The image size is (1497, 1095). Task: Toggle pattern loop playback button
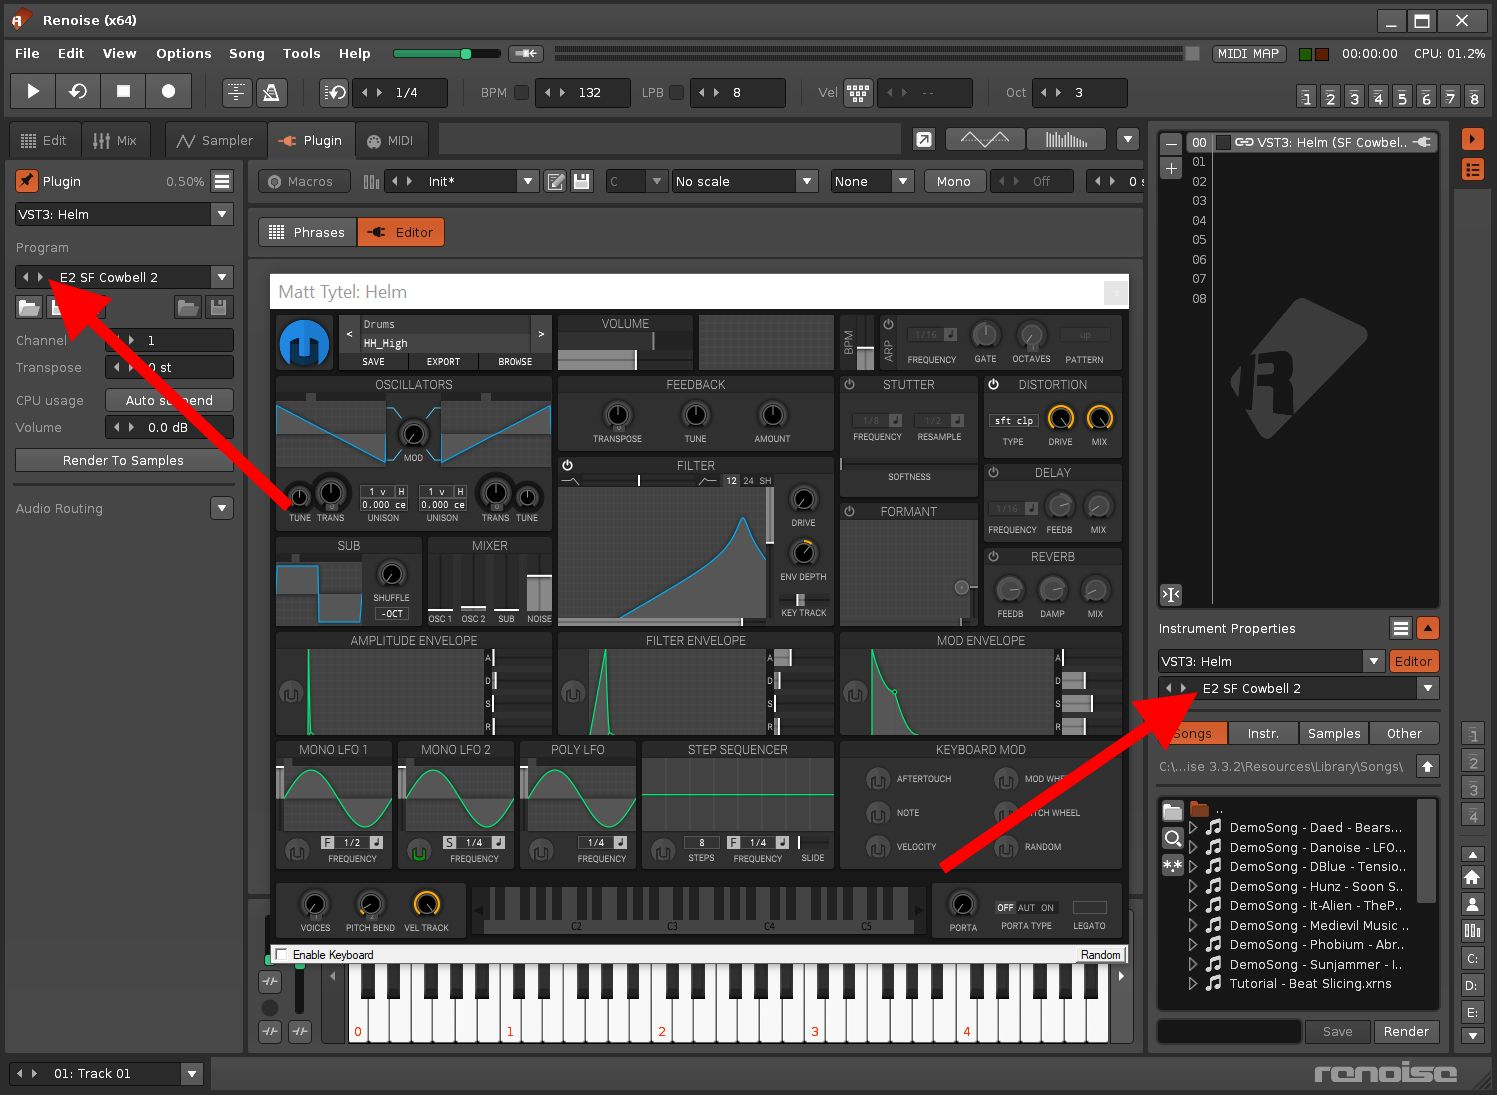pyautogui.click(x=78, y=91)
